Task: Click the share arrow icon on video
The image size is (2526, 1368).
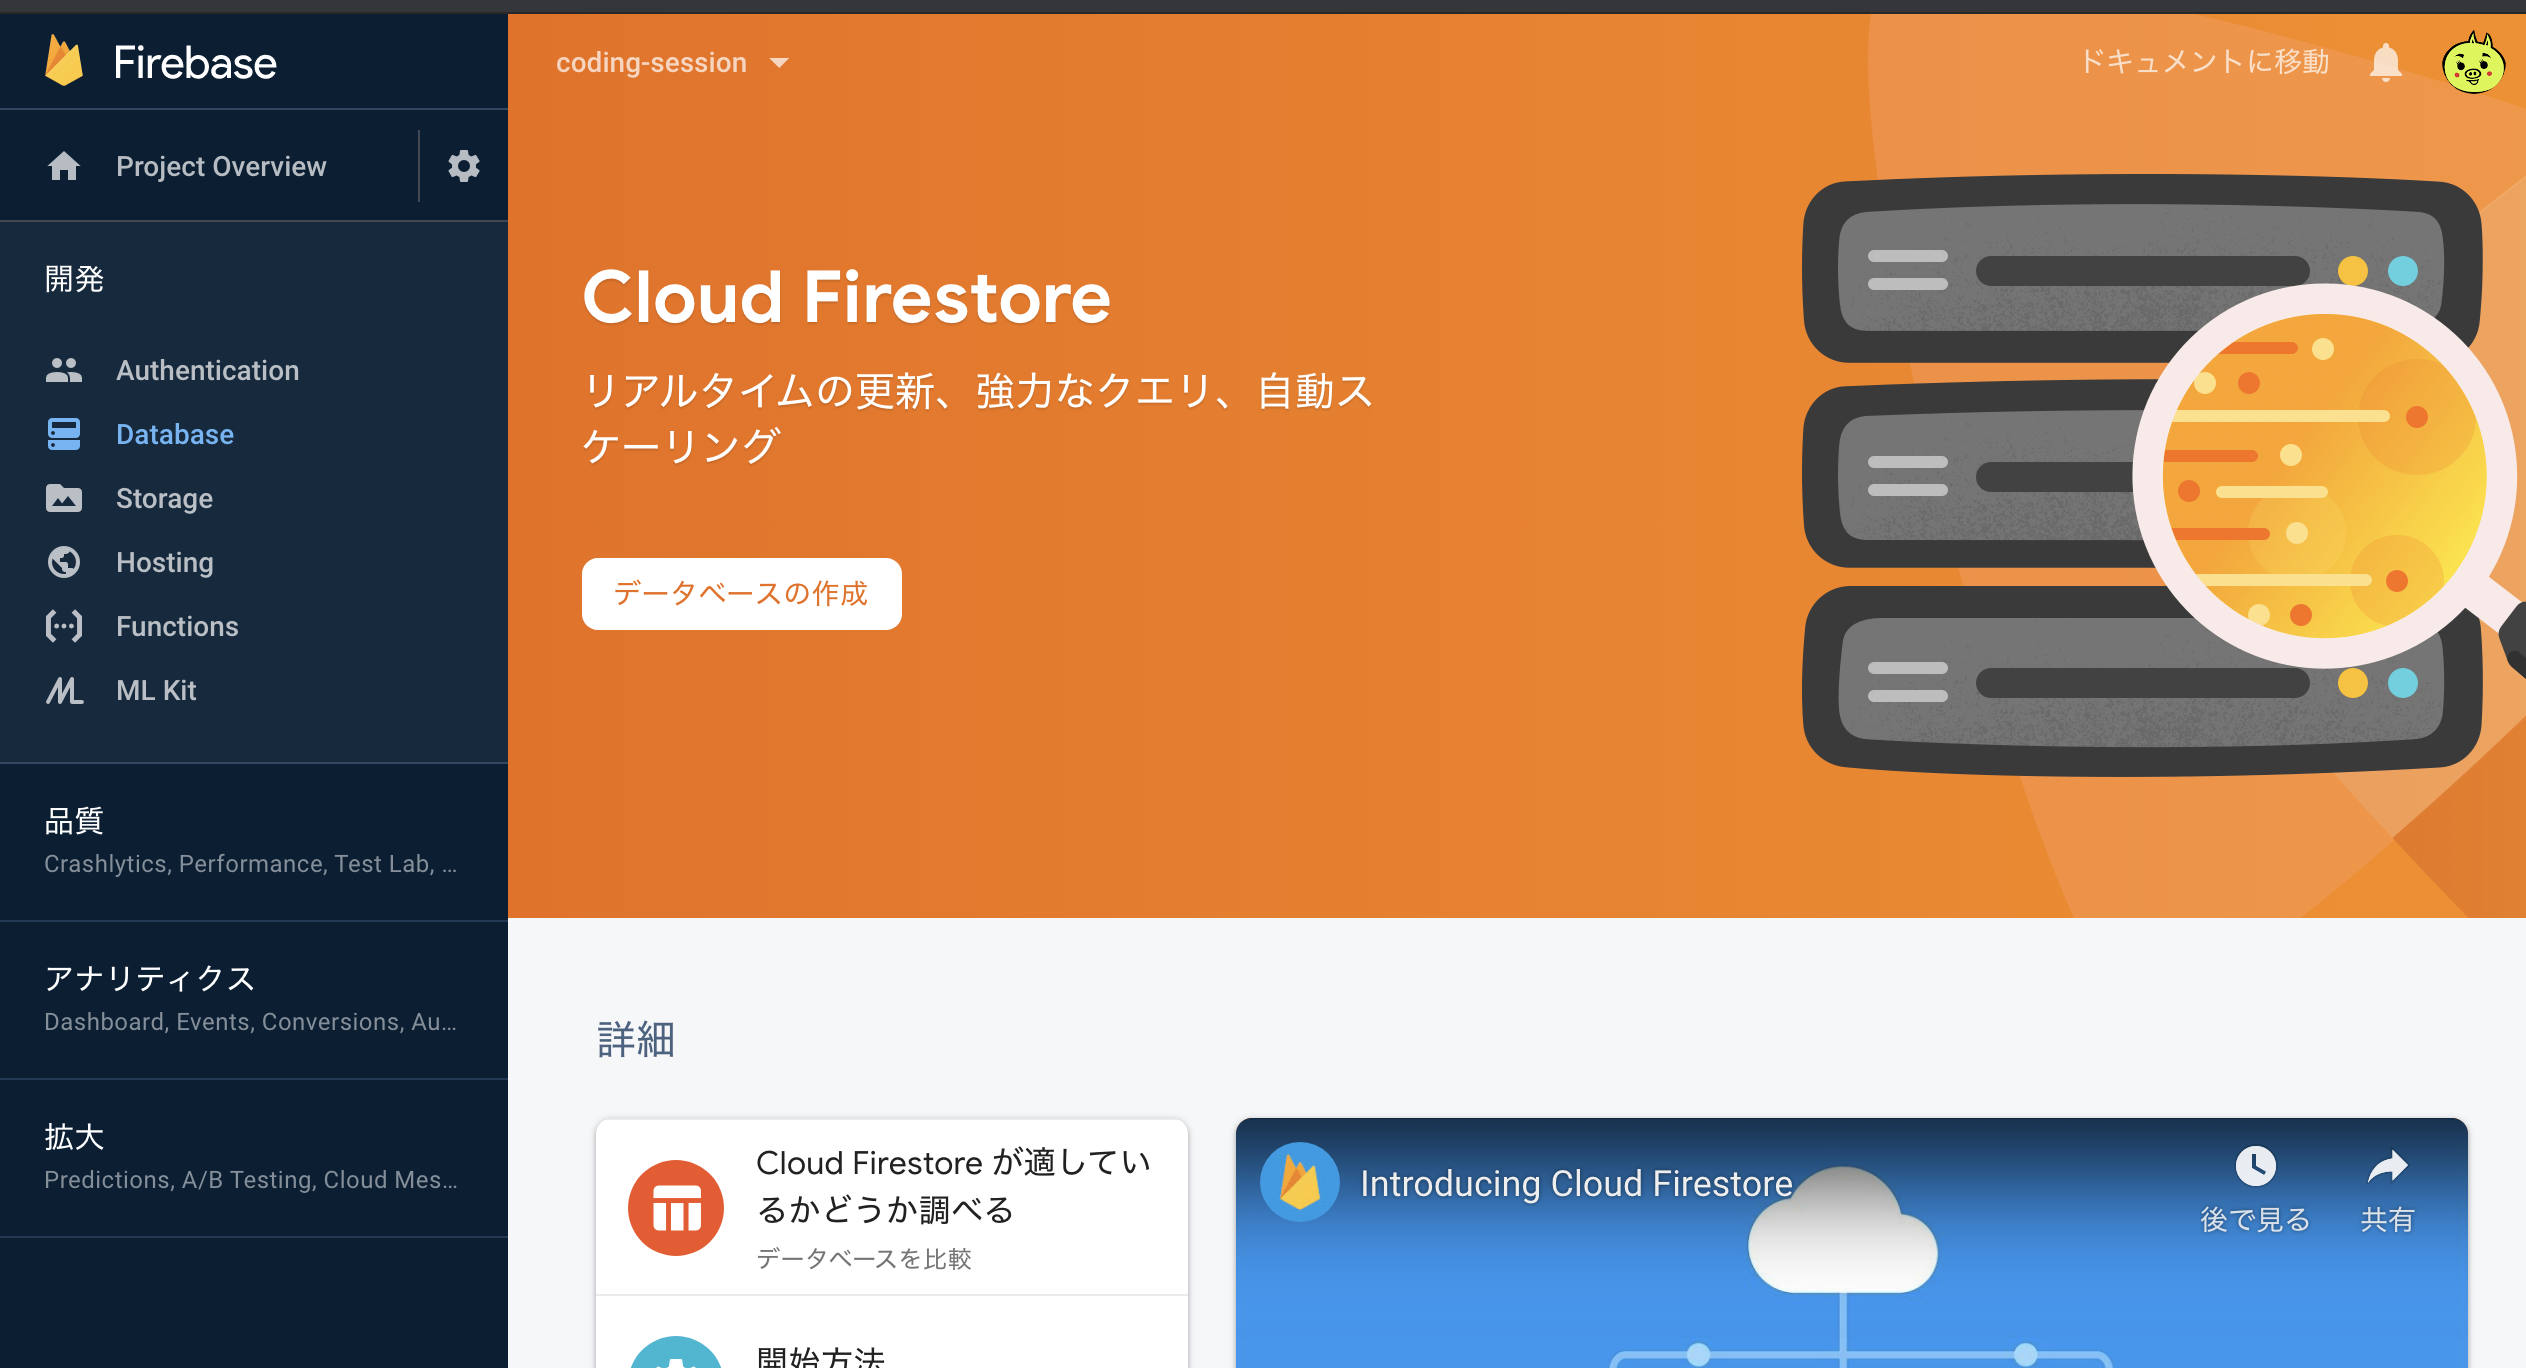Action: pos(2387,1166)
